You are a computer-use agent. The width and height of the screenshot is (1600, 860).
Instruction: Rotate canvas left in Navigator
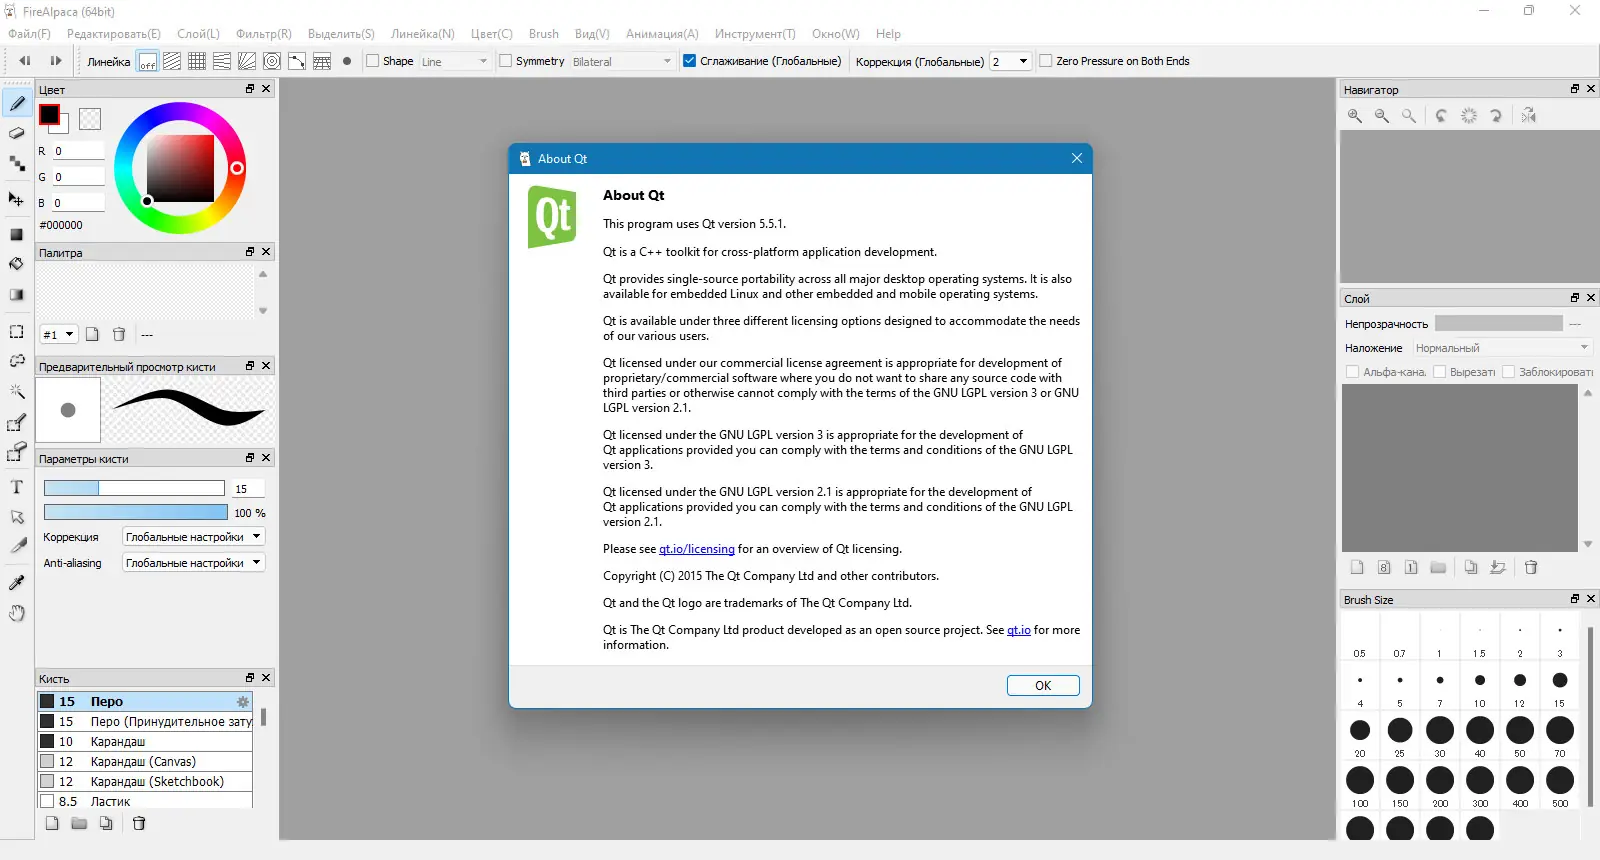[x=1441, y=116]
